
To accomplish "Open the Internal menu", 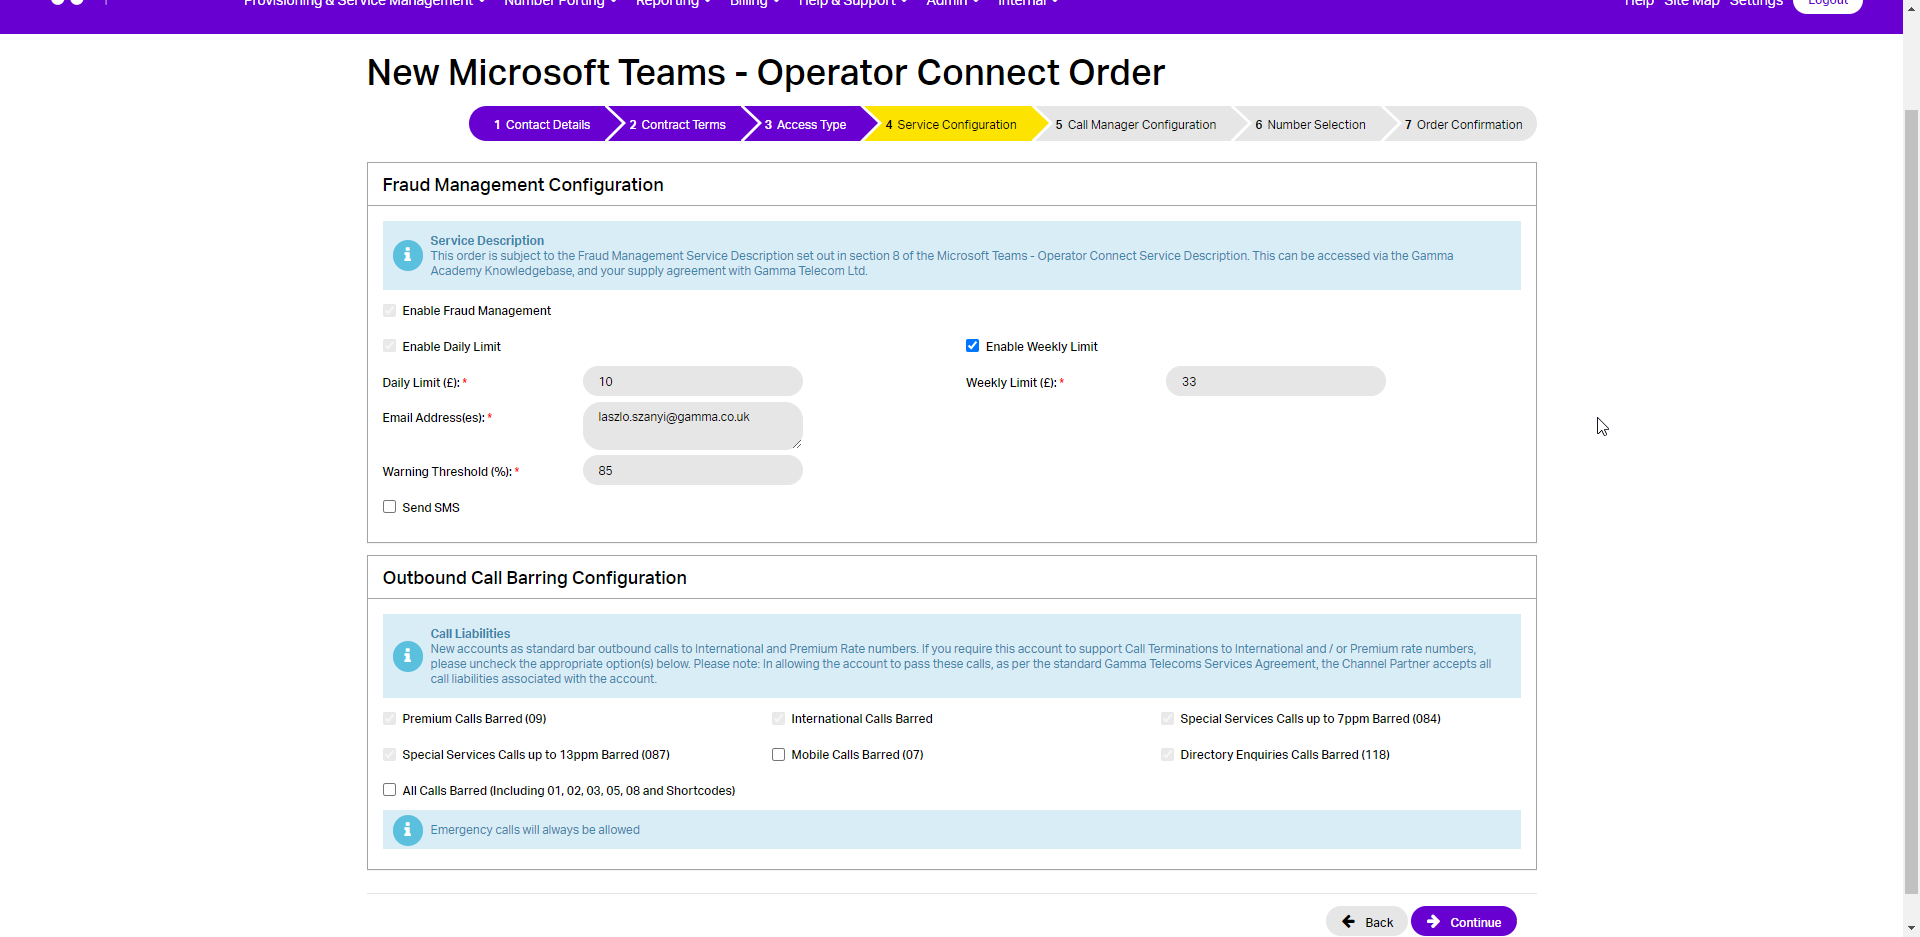I will click(1028, 4).
